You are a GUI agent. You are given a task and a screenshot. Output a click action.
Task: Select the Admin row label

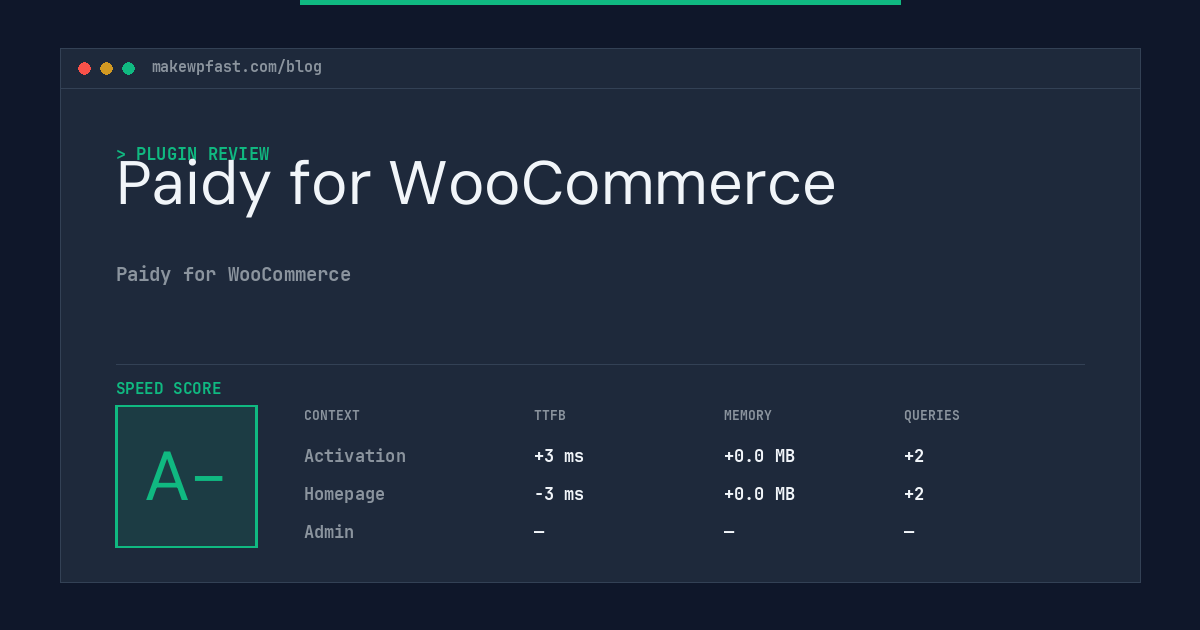pyautogui.click(x=329, y=532)
